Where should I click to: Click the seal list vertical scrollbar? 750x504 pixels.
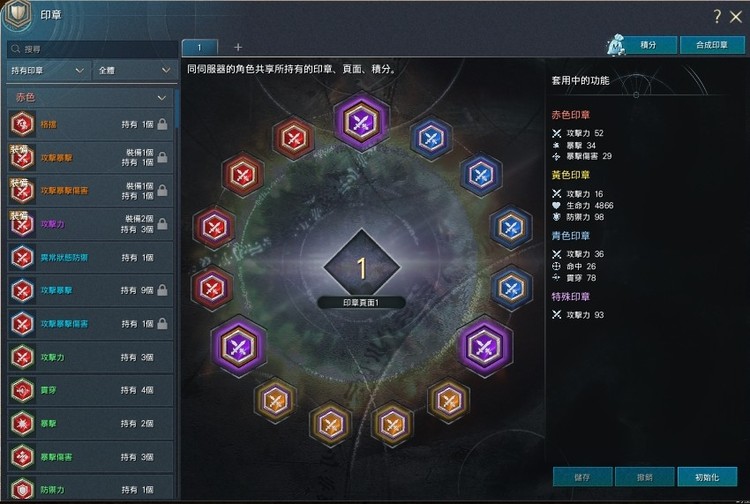[177, 109]
